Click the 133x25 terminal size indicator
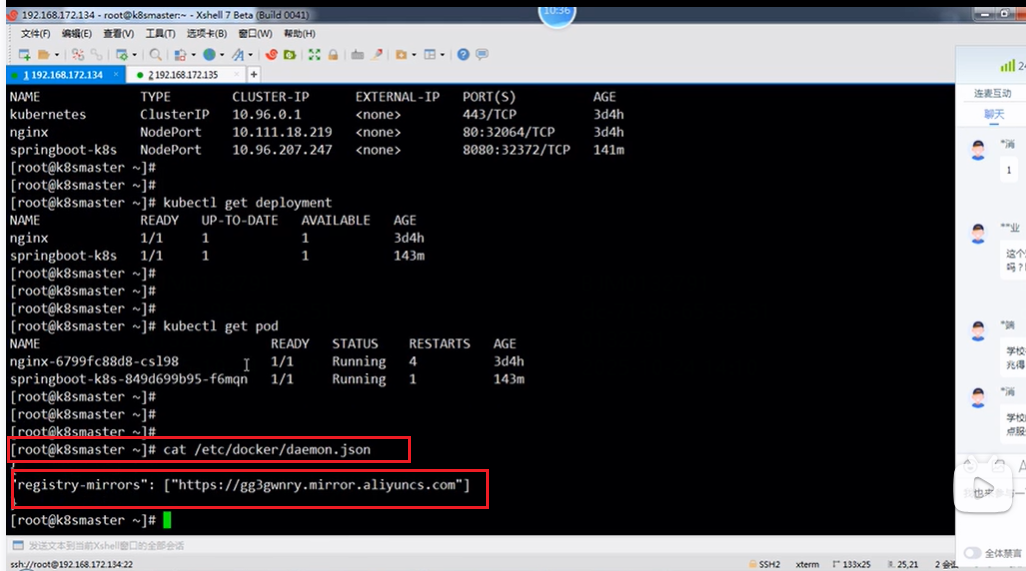1026x571 pixels. pyautogui.click(x=852, y=564)
